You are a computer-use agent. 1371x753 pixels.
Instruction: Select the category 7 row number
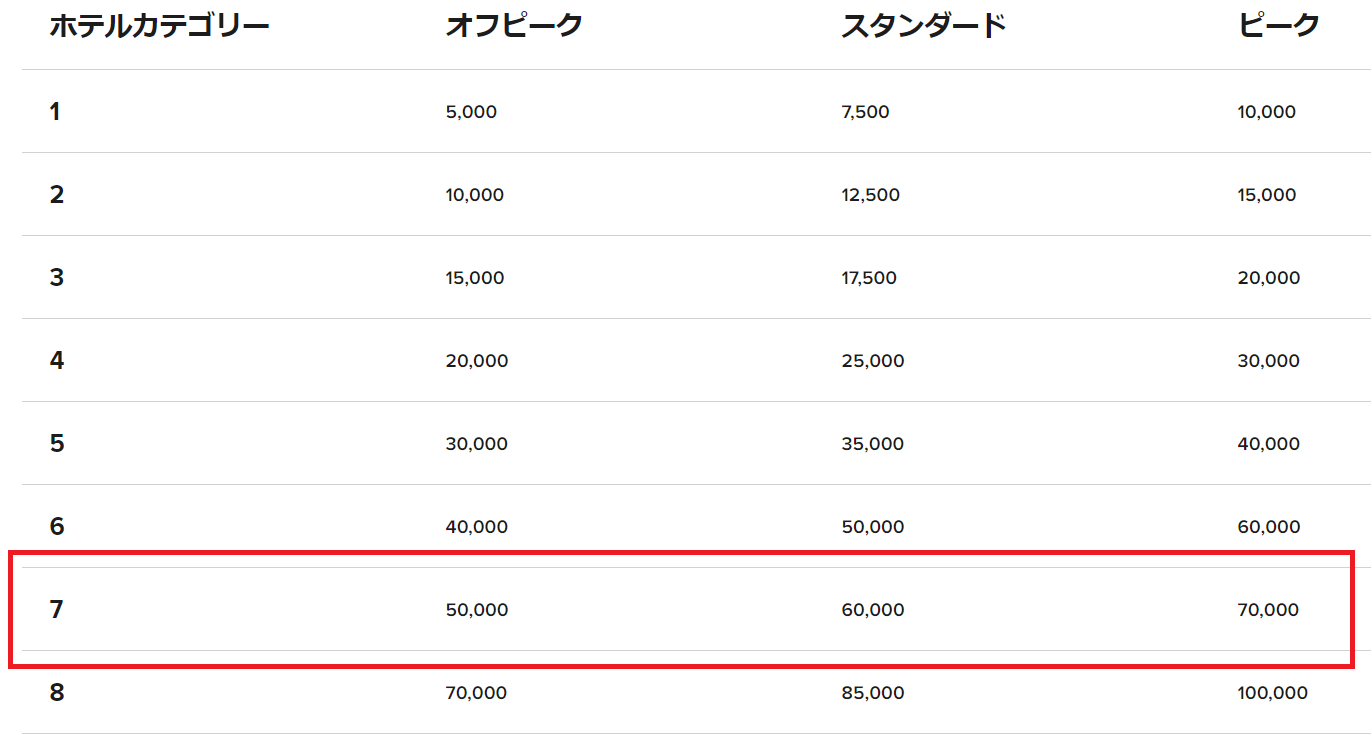56,609
